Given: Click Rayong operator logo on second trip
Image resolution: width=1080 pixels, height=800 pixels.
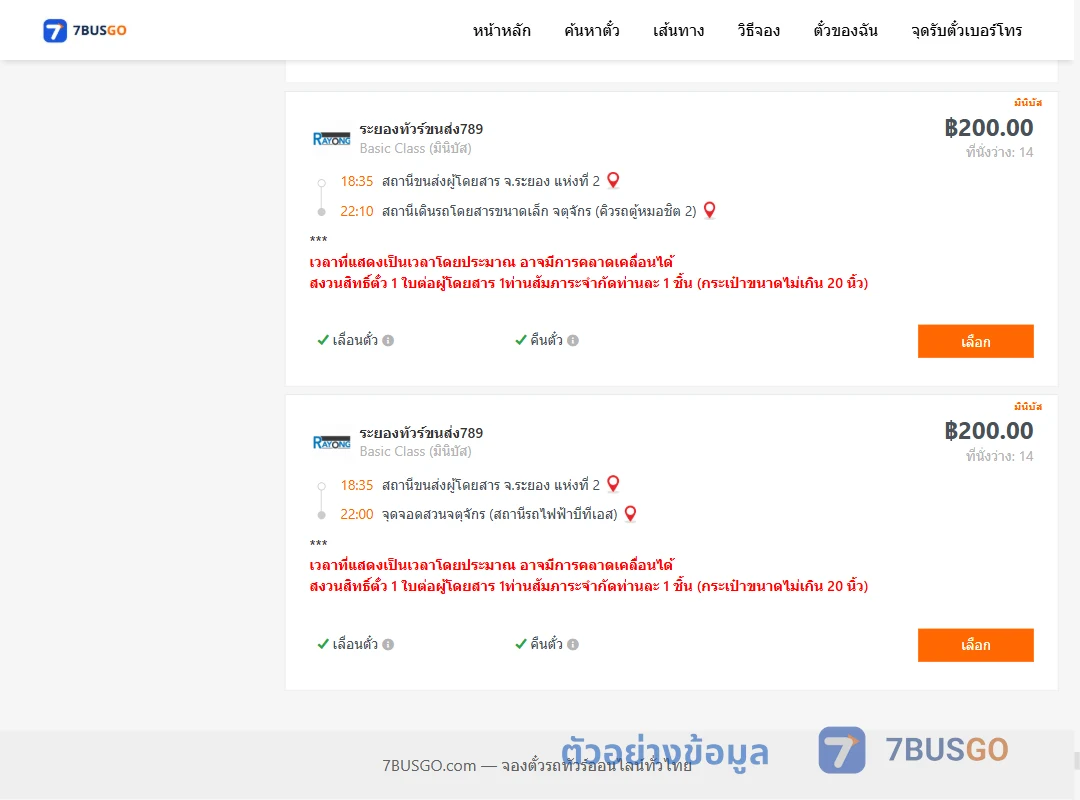Looking at the screenshot, I should (331, 442).
